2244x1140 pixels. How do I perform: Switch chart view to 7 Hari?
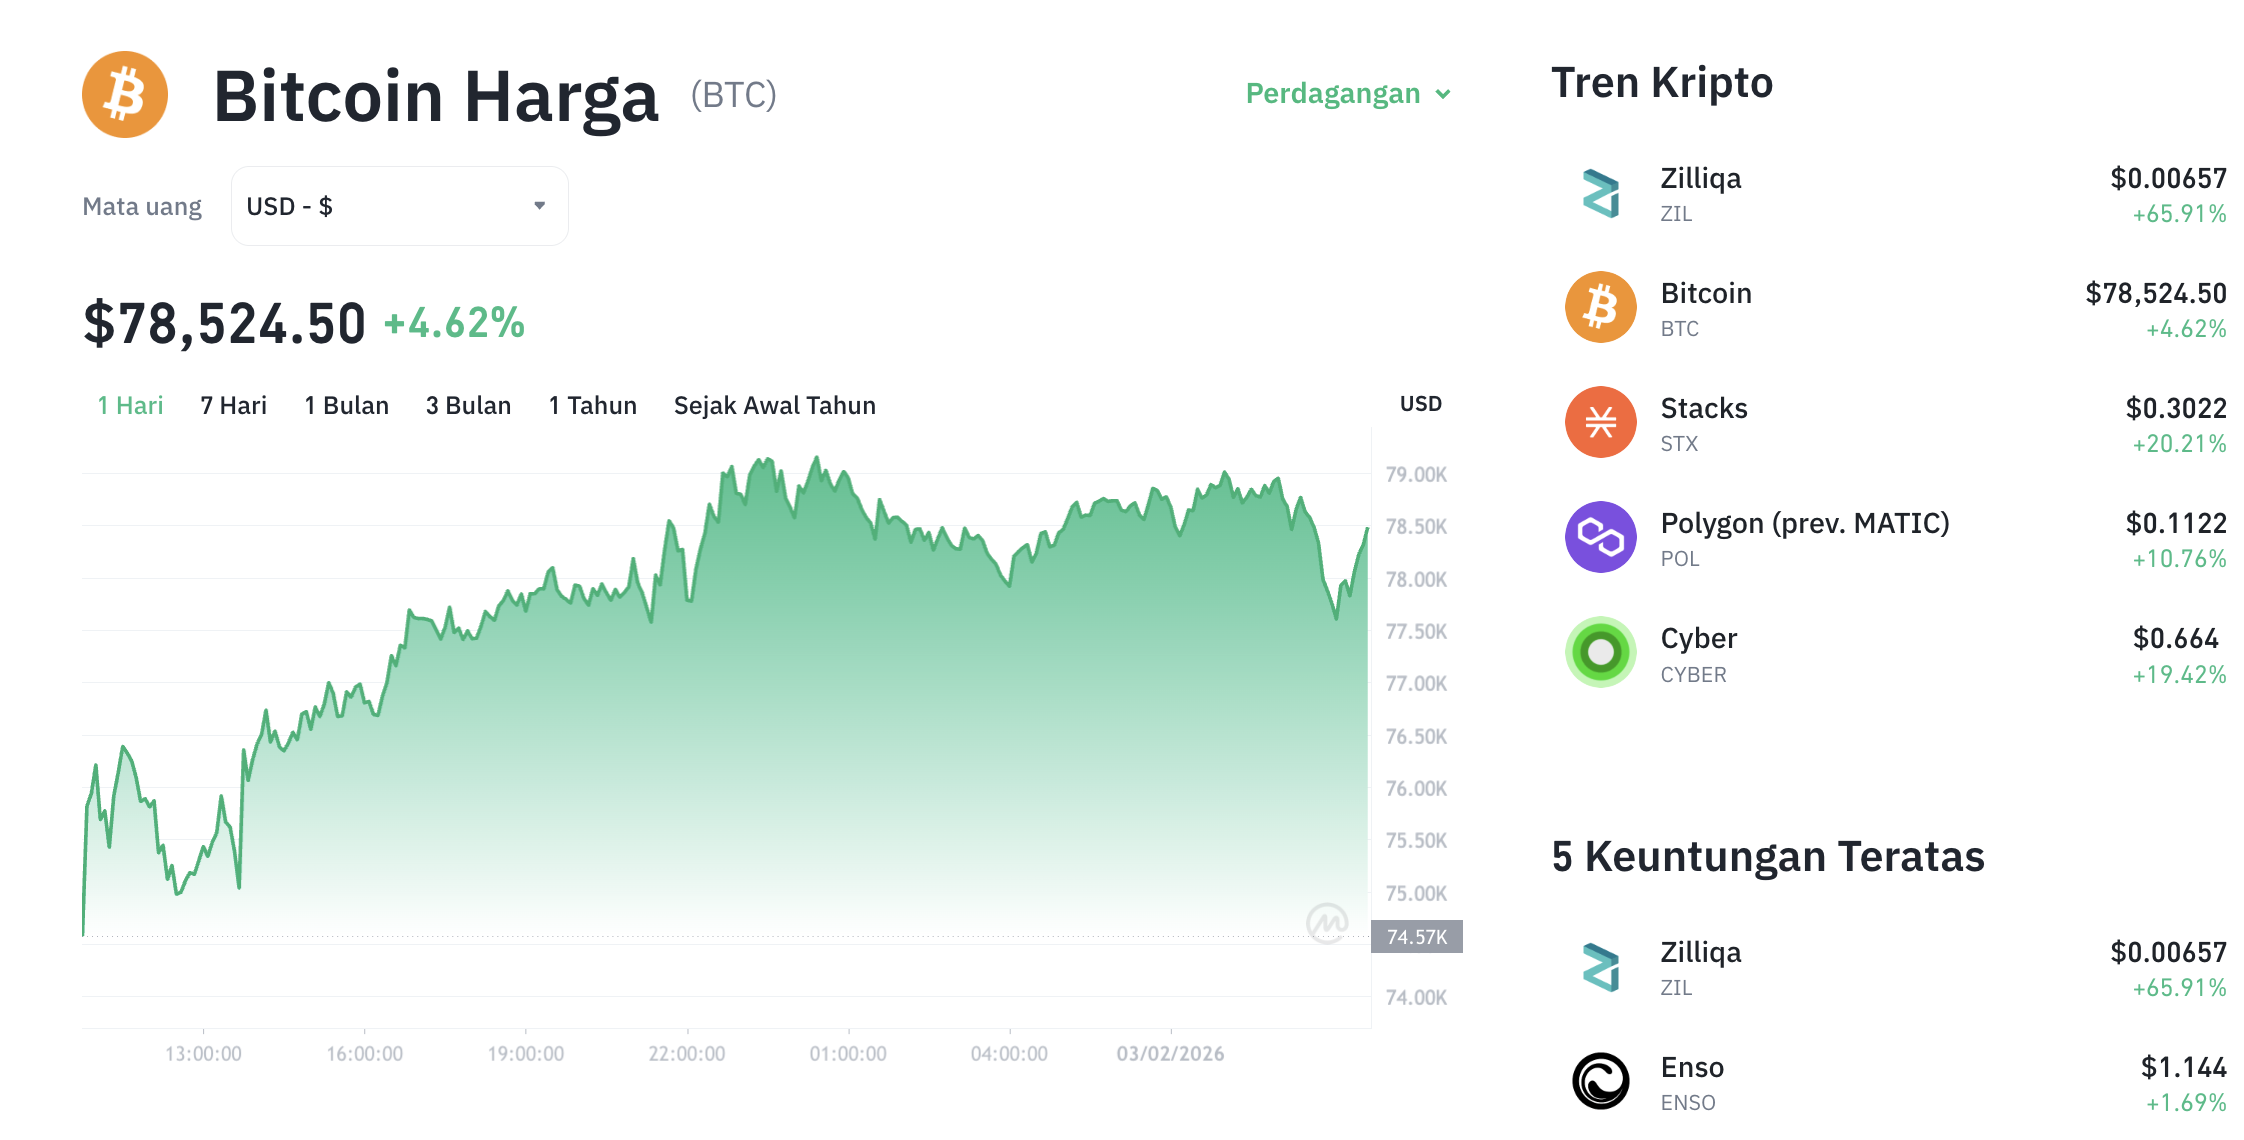(232, 405)
